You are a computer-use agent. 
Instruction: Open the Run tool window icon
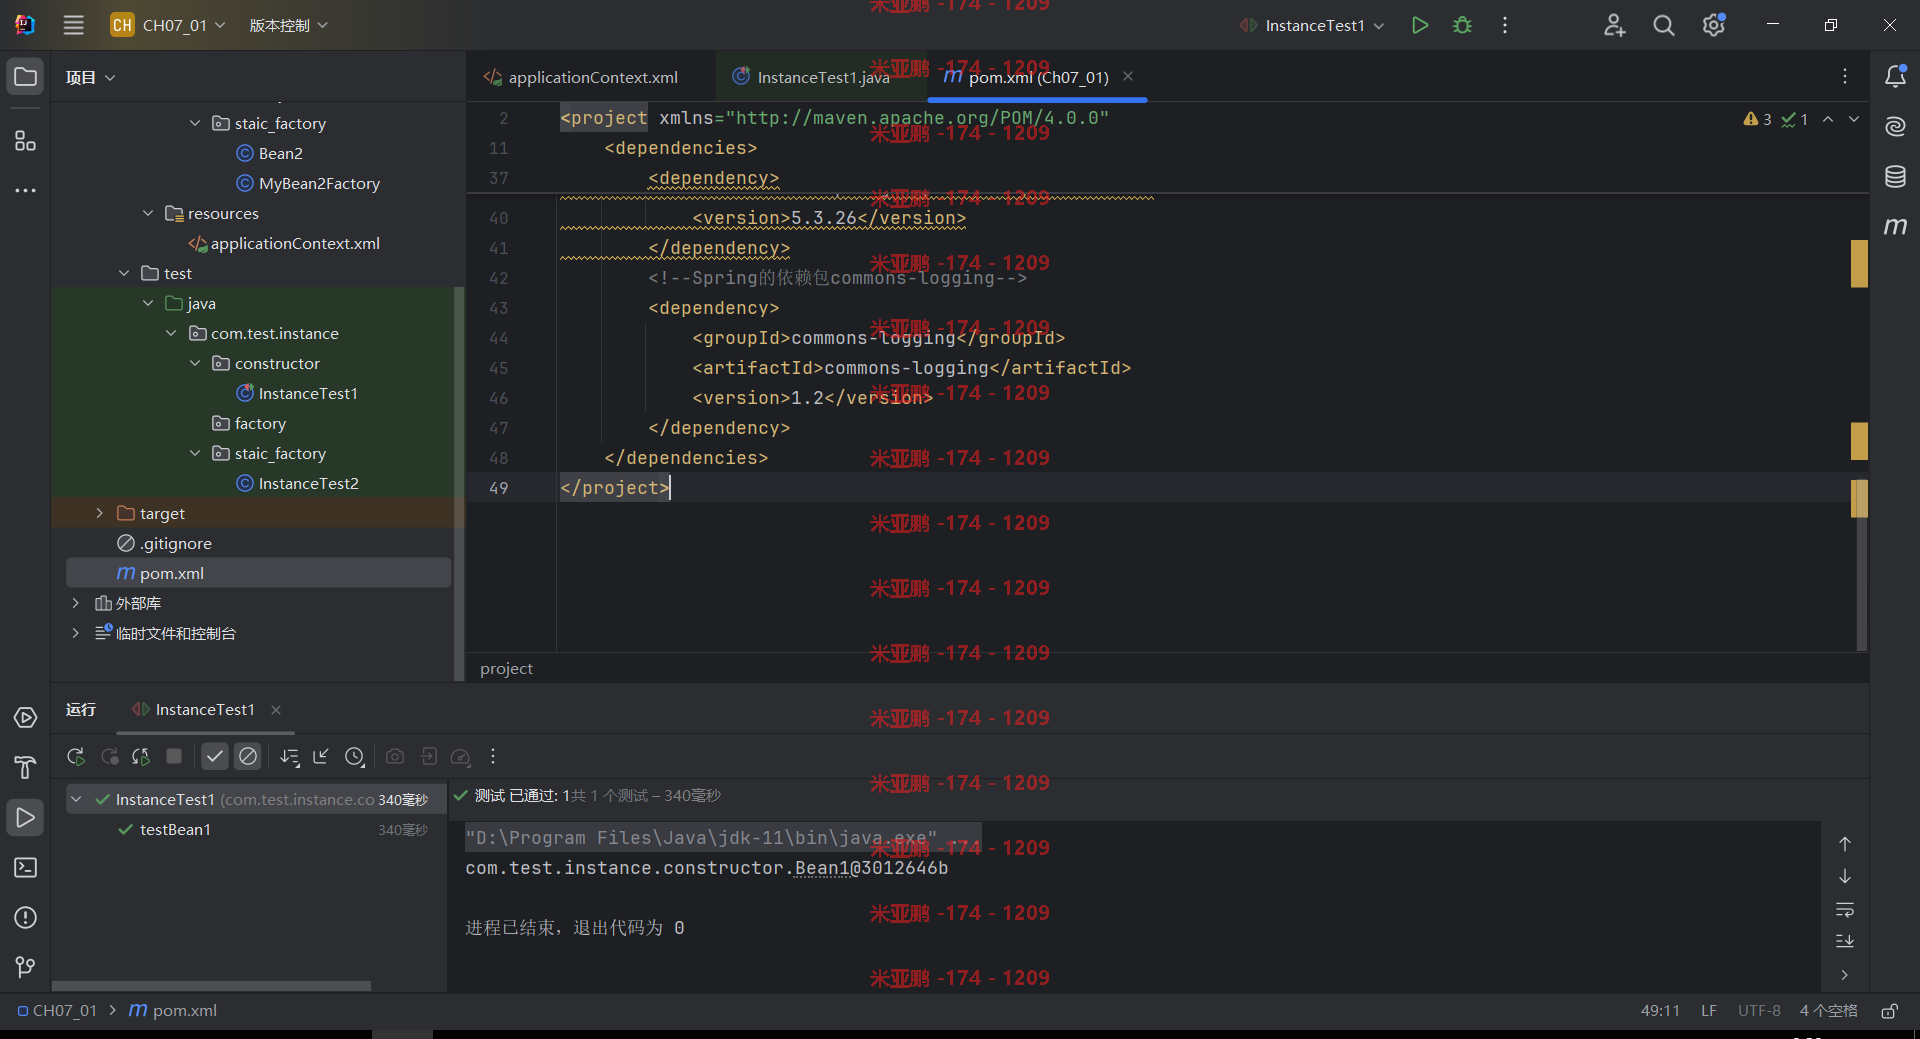[25, 818]
